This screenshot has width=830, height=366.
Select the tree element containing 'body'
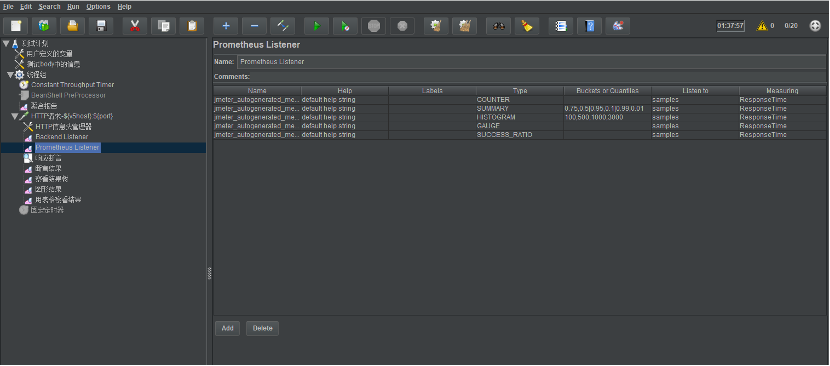(x=53, y=64)
